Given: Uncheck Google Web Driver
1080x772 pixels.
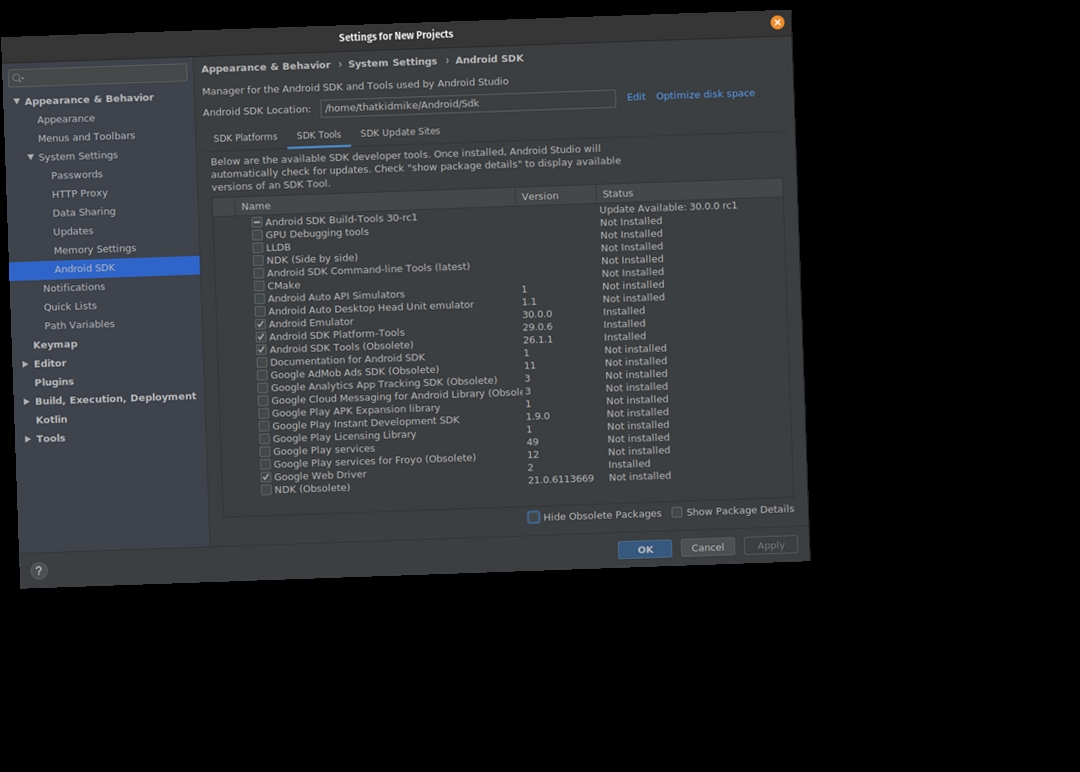Looking at the screenshot, I should [x=265, y=477].
